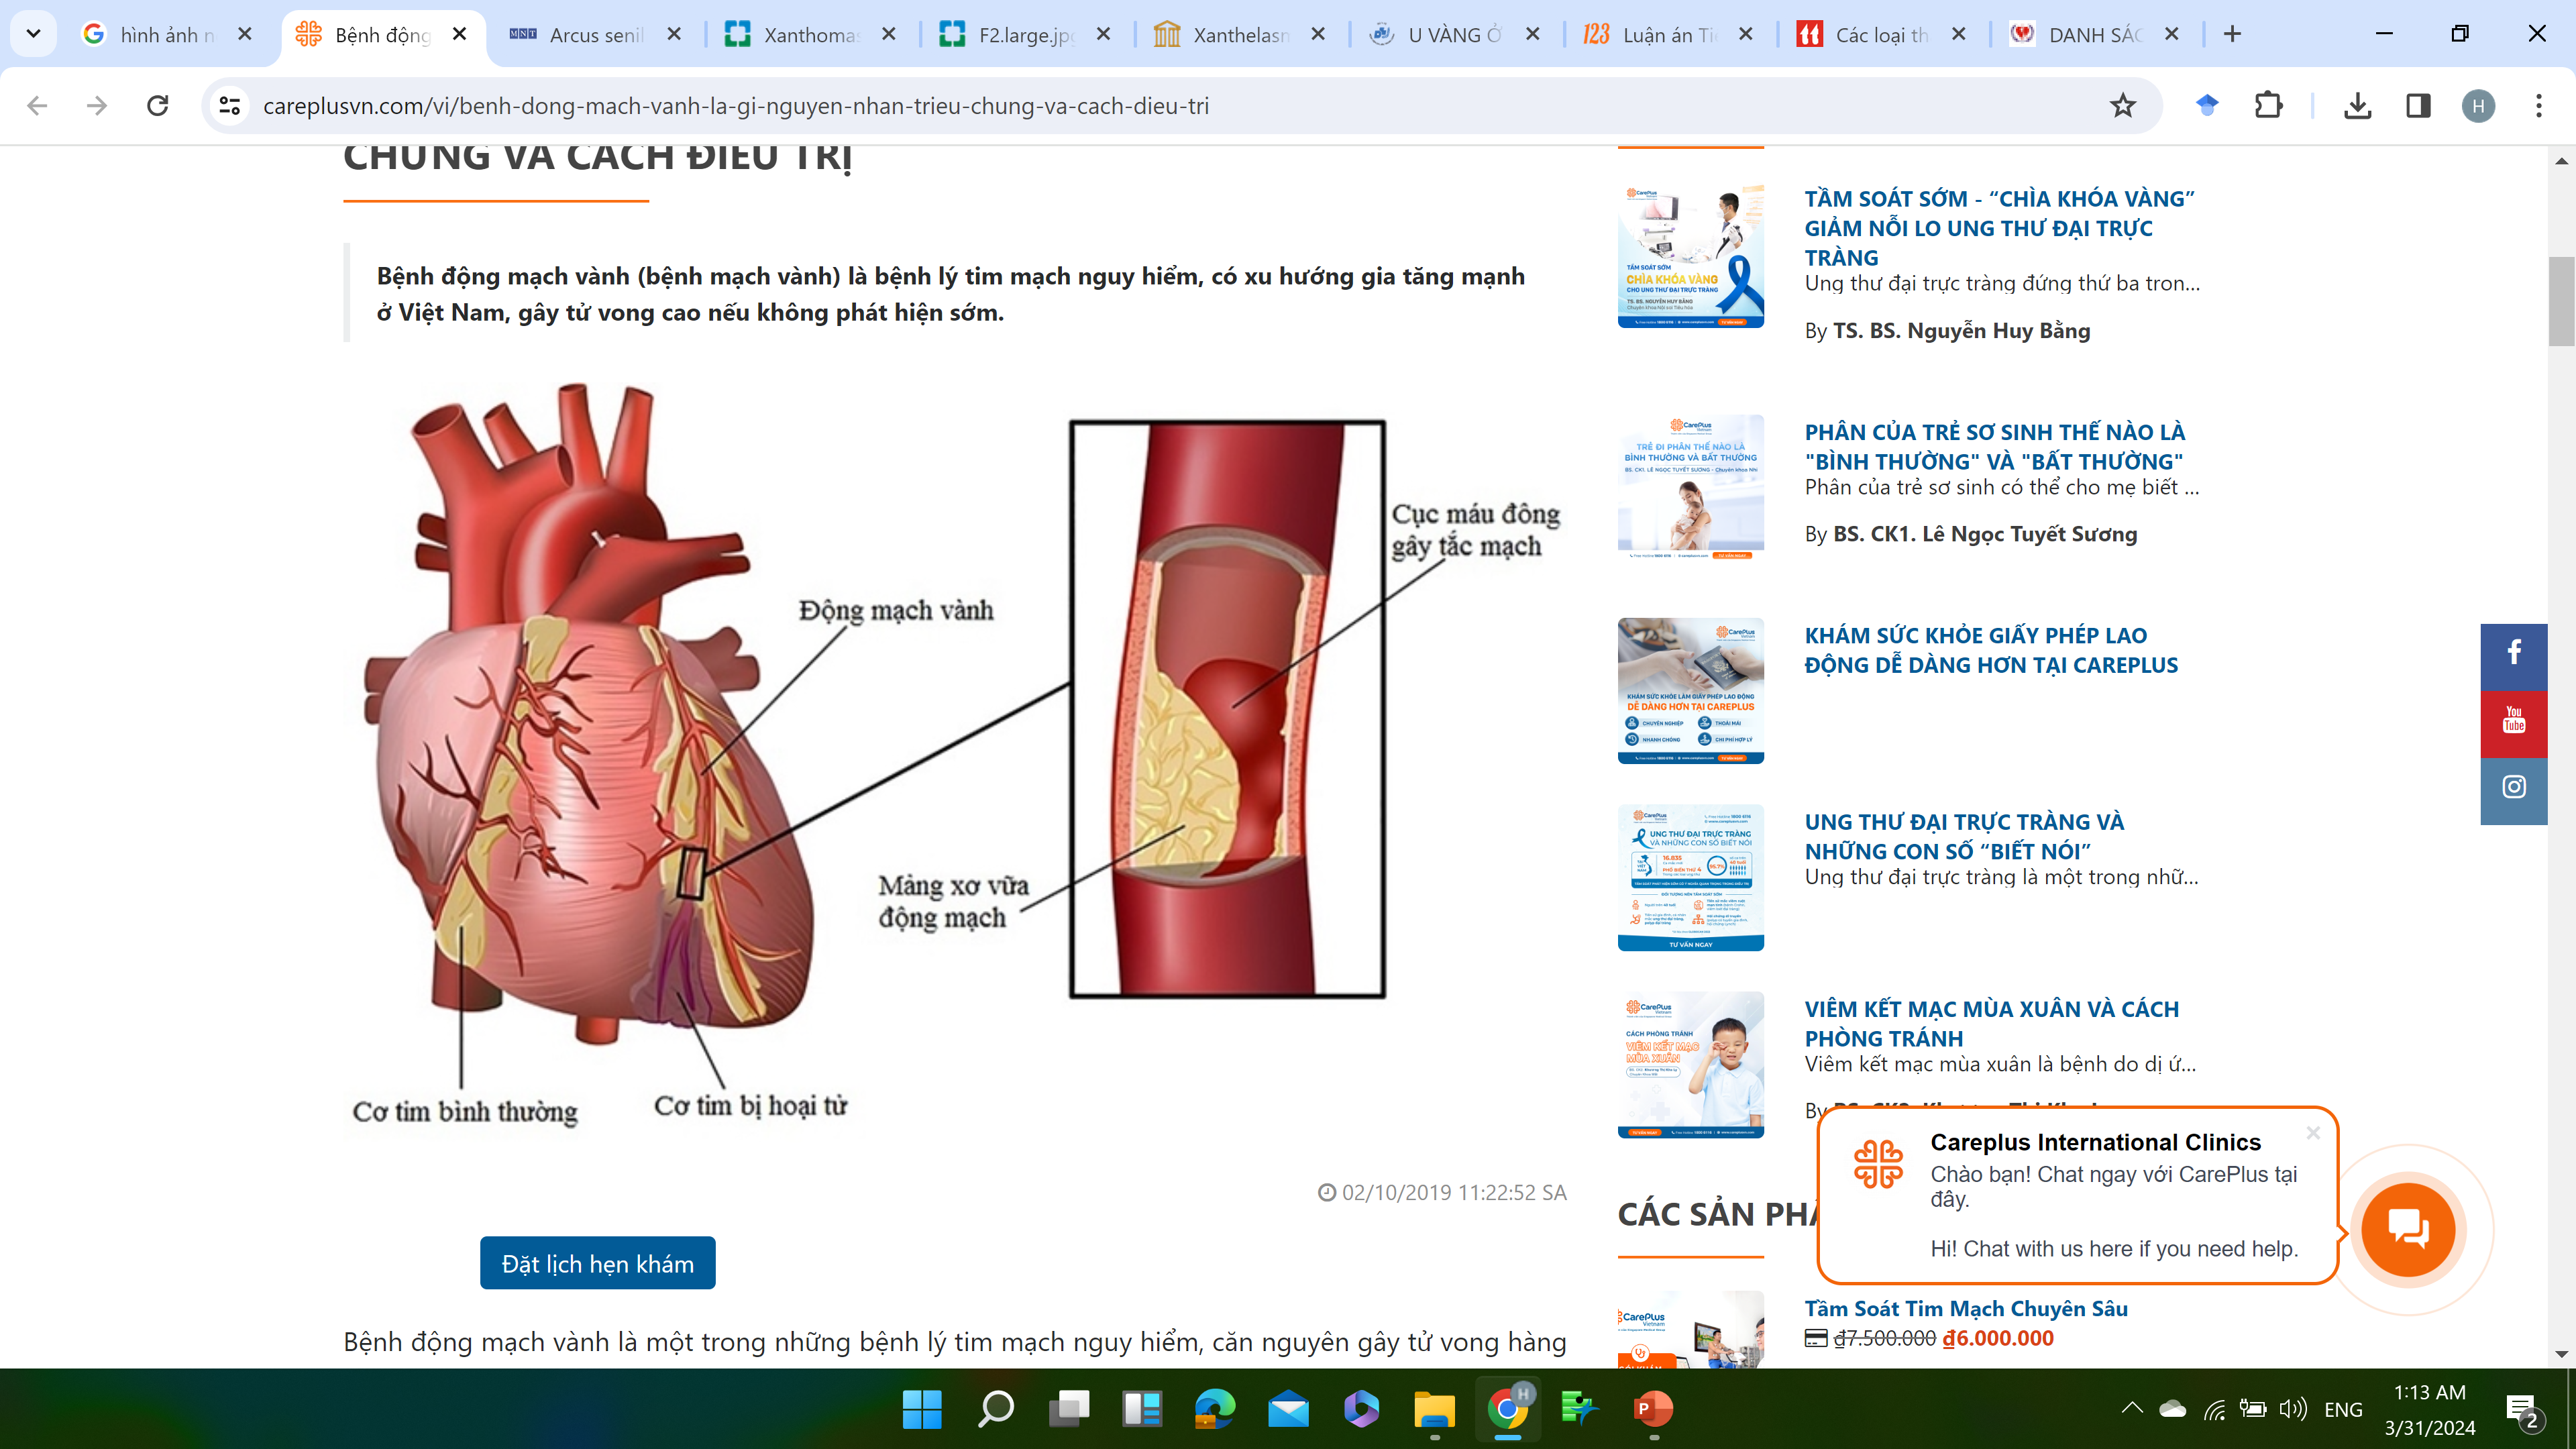Open the profile 'H' avatar menu
Viewport: 2576px width, 1449px height.
2478,106
